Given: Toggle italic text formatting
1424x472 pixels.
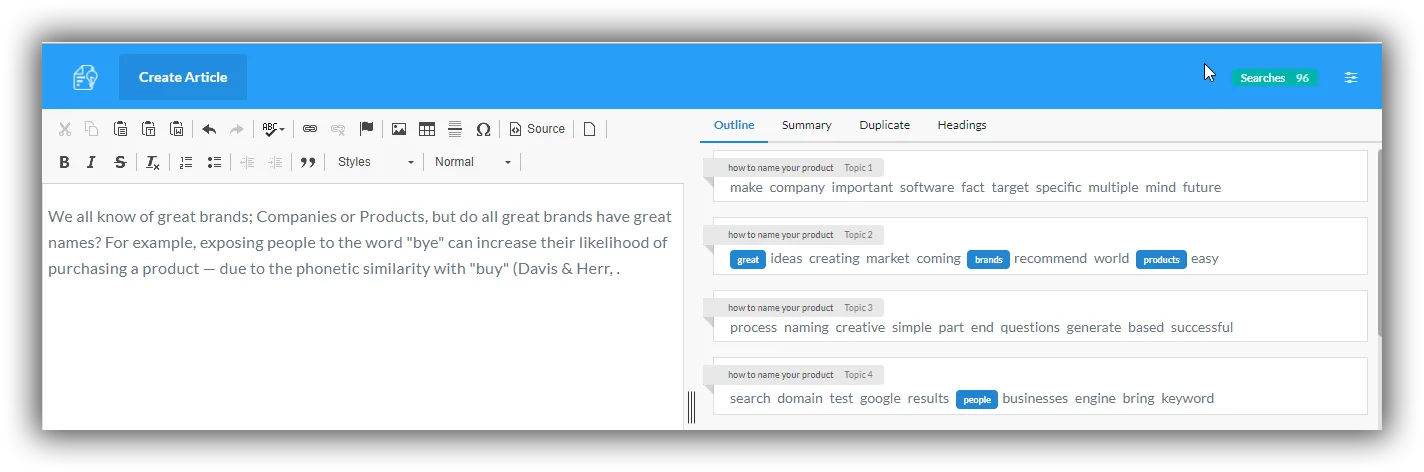Looking at the screenshot, I should coord(91,162).
